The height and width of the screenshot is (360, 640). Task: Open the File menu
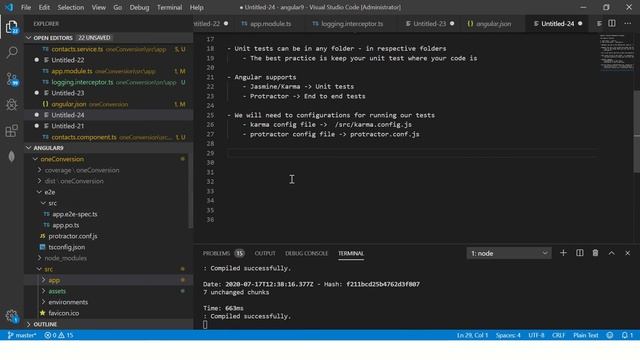(x=26, y=7)
